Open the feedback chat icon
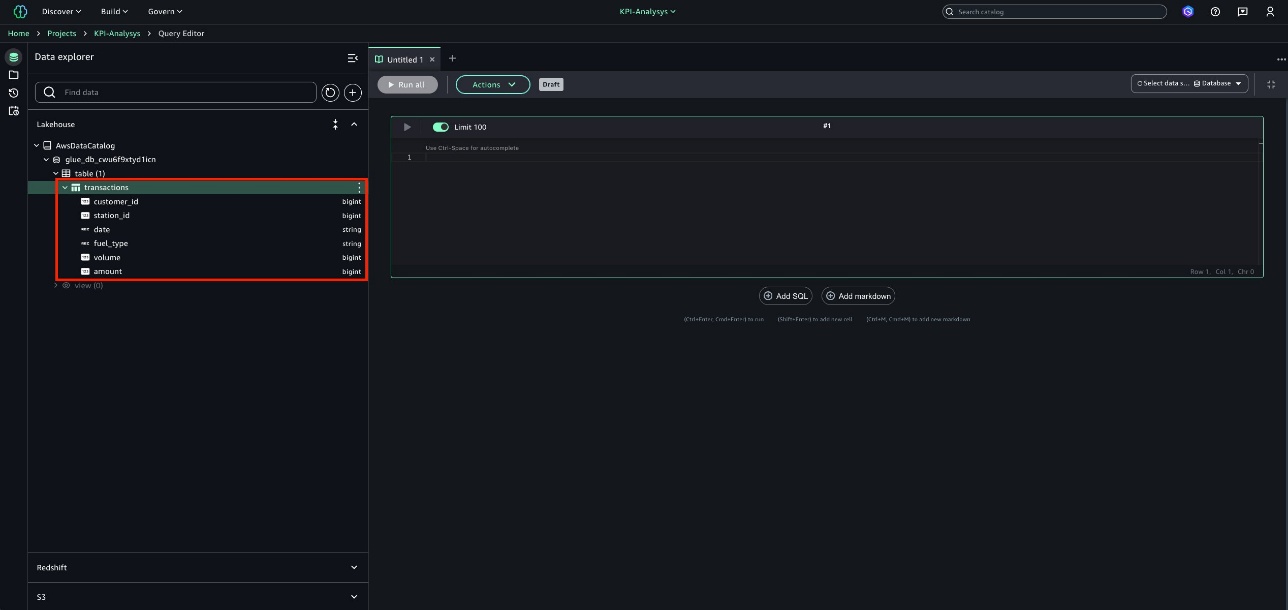The width and height of the screenshot is (1288, 610). [x=1242, y=11]
